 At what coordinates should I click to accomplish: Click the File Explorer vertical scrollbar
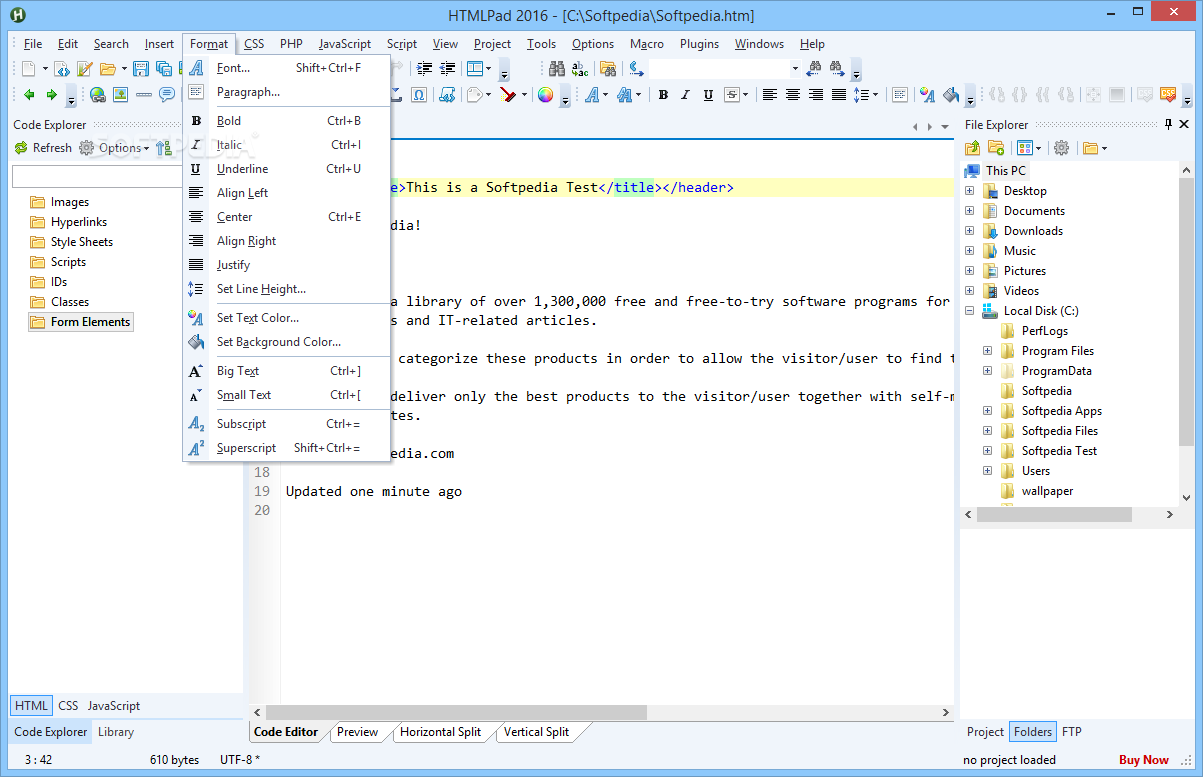[1187, 311]
